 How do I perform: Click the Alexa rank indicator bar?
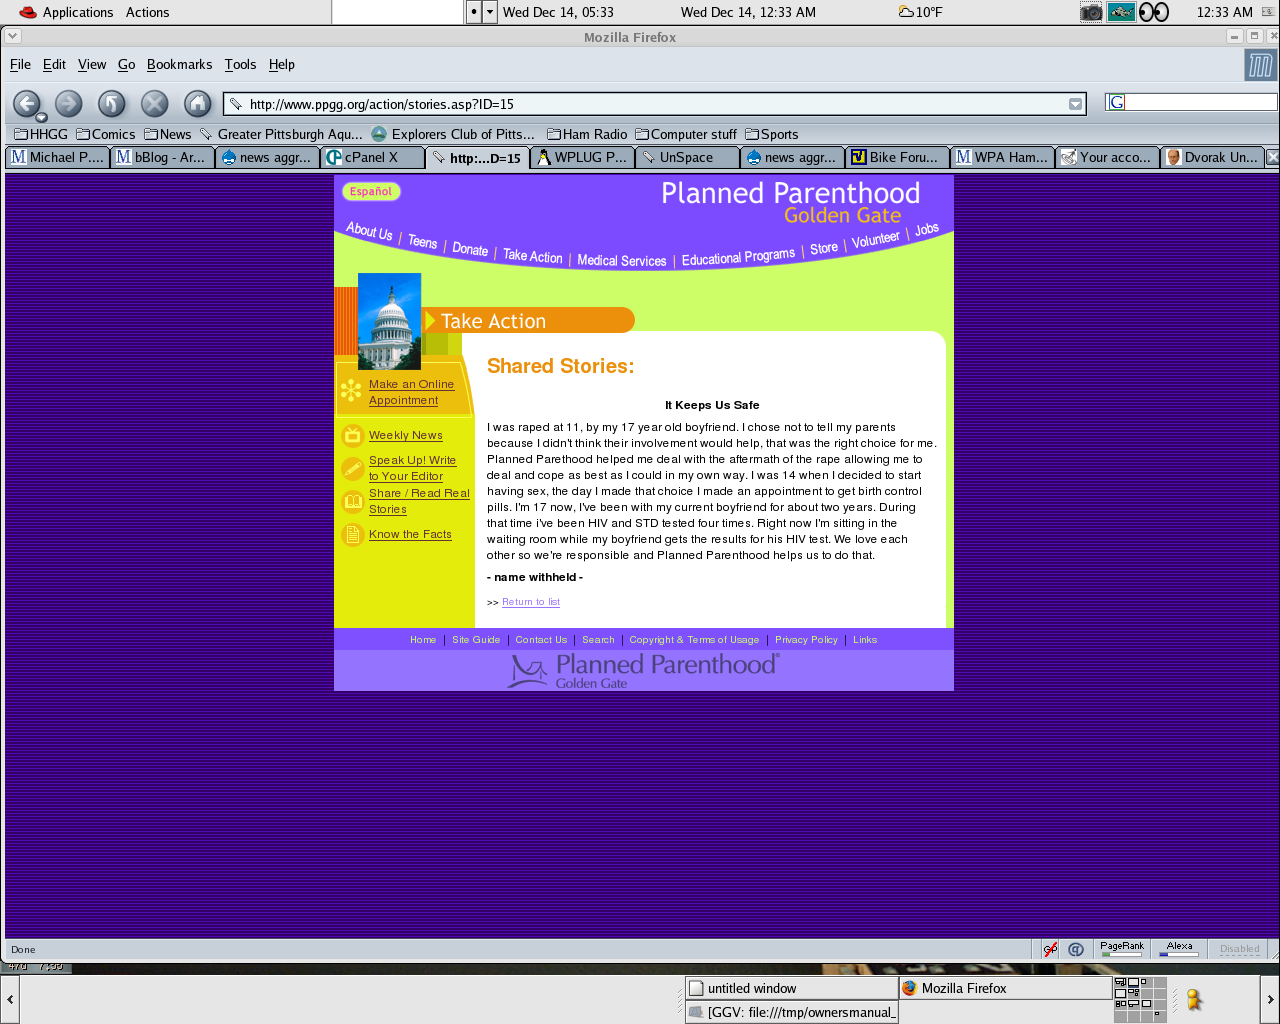(x=1179, y=949)
